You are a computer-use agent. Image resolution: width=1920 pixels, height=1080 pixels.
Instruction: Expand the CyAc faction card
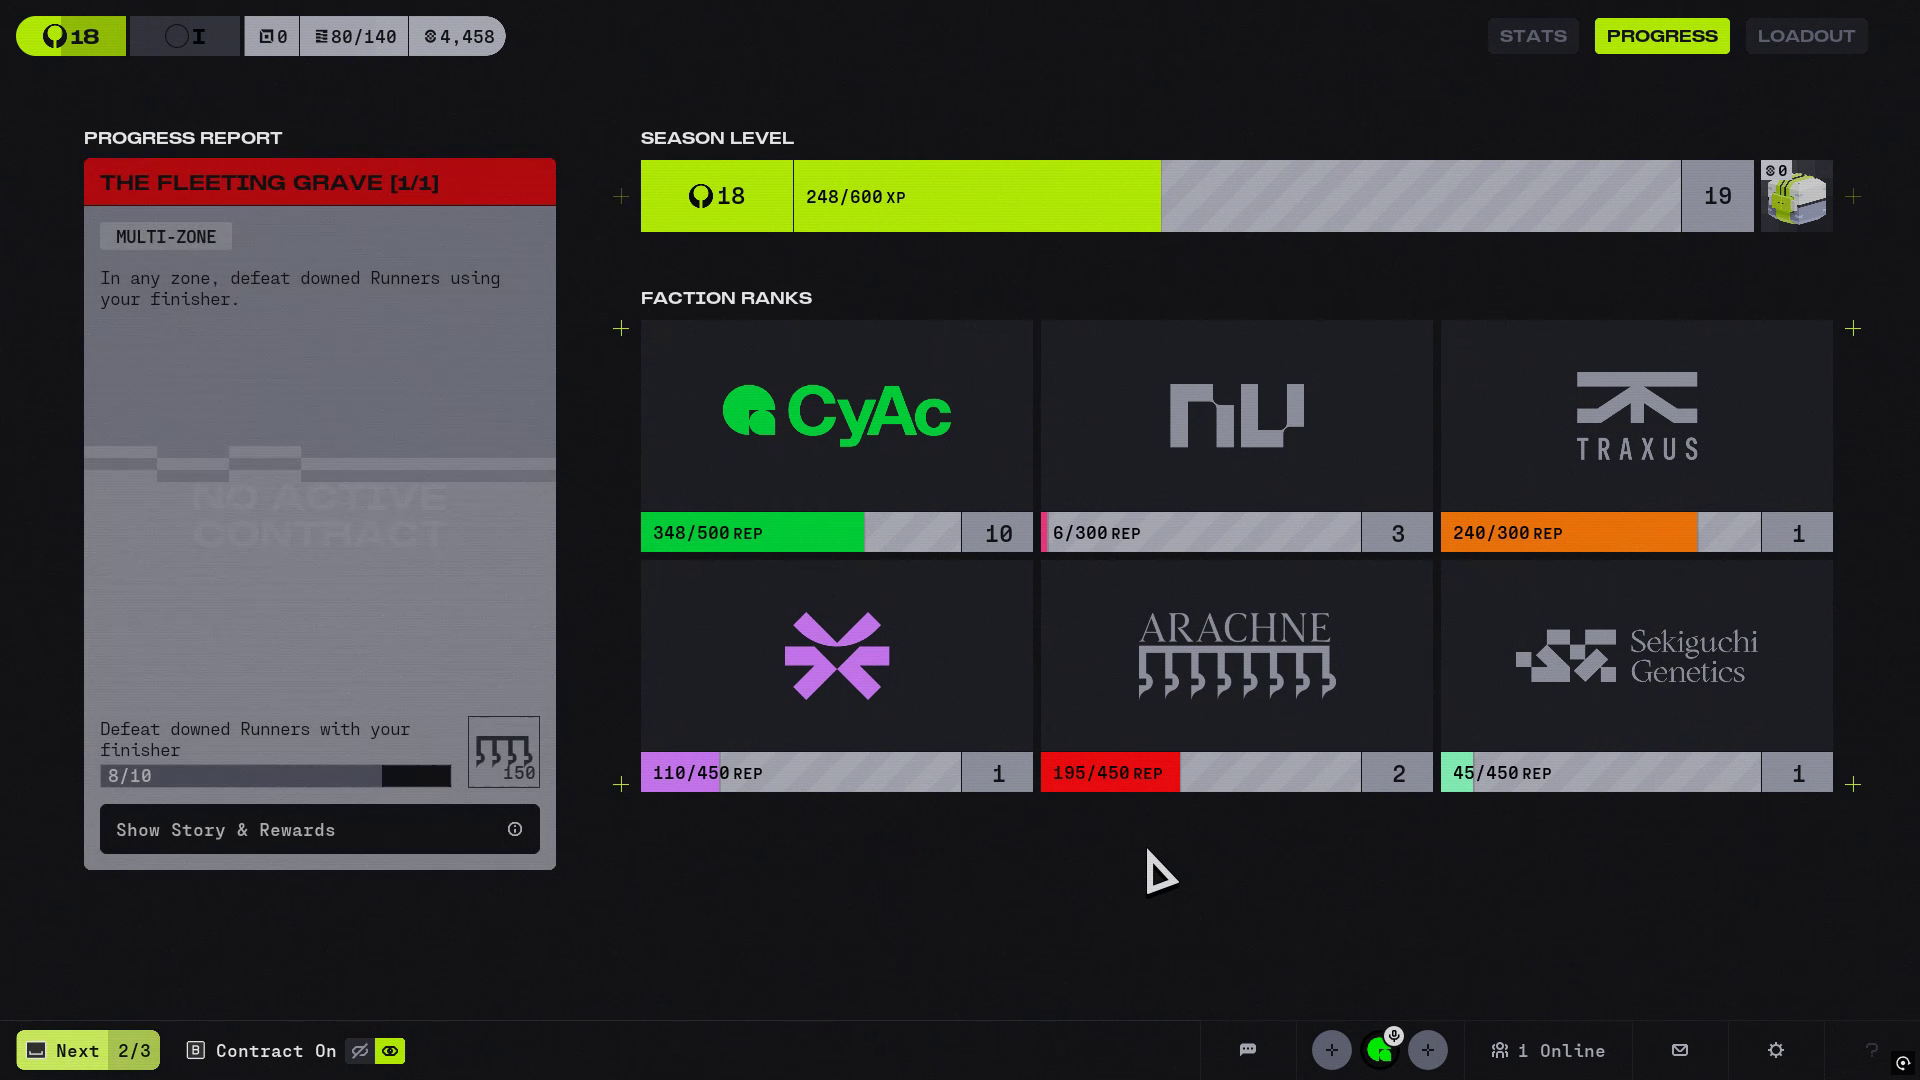(x=837, y=416)
